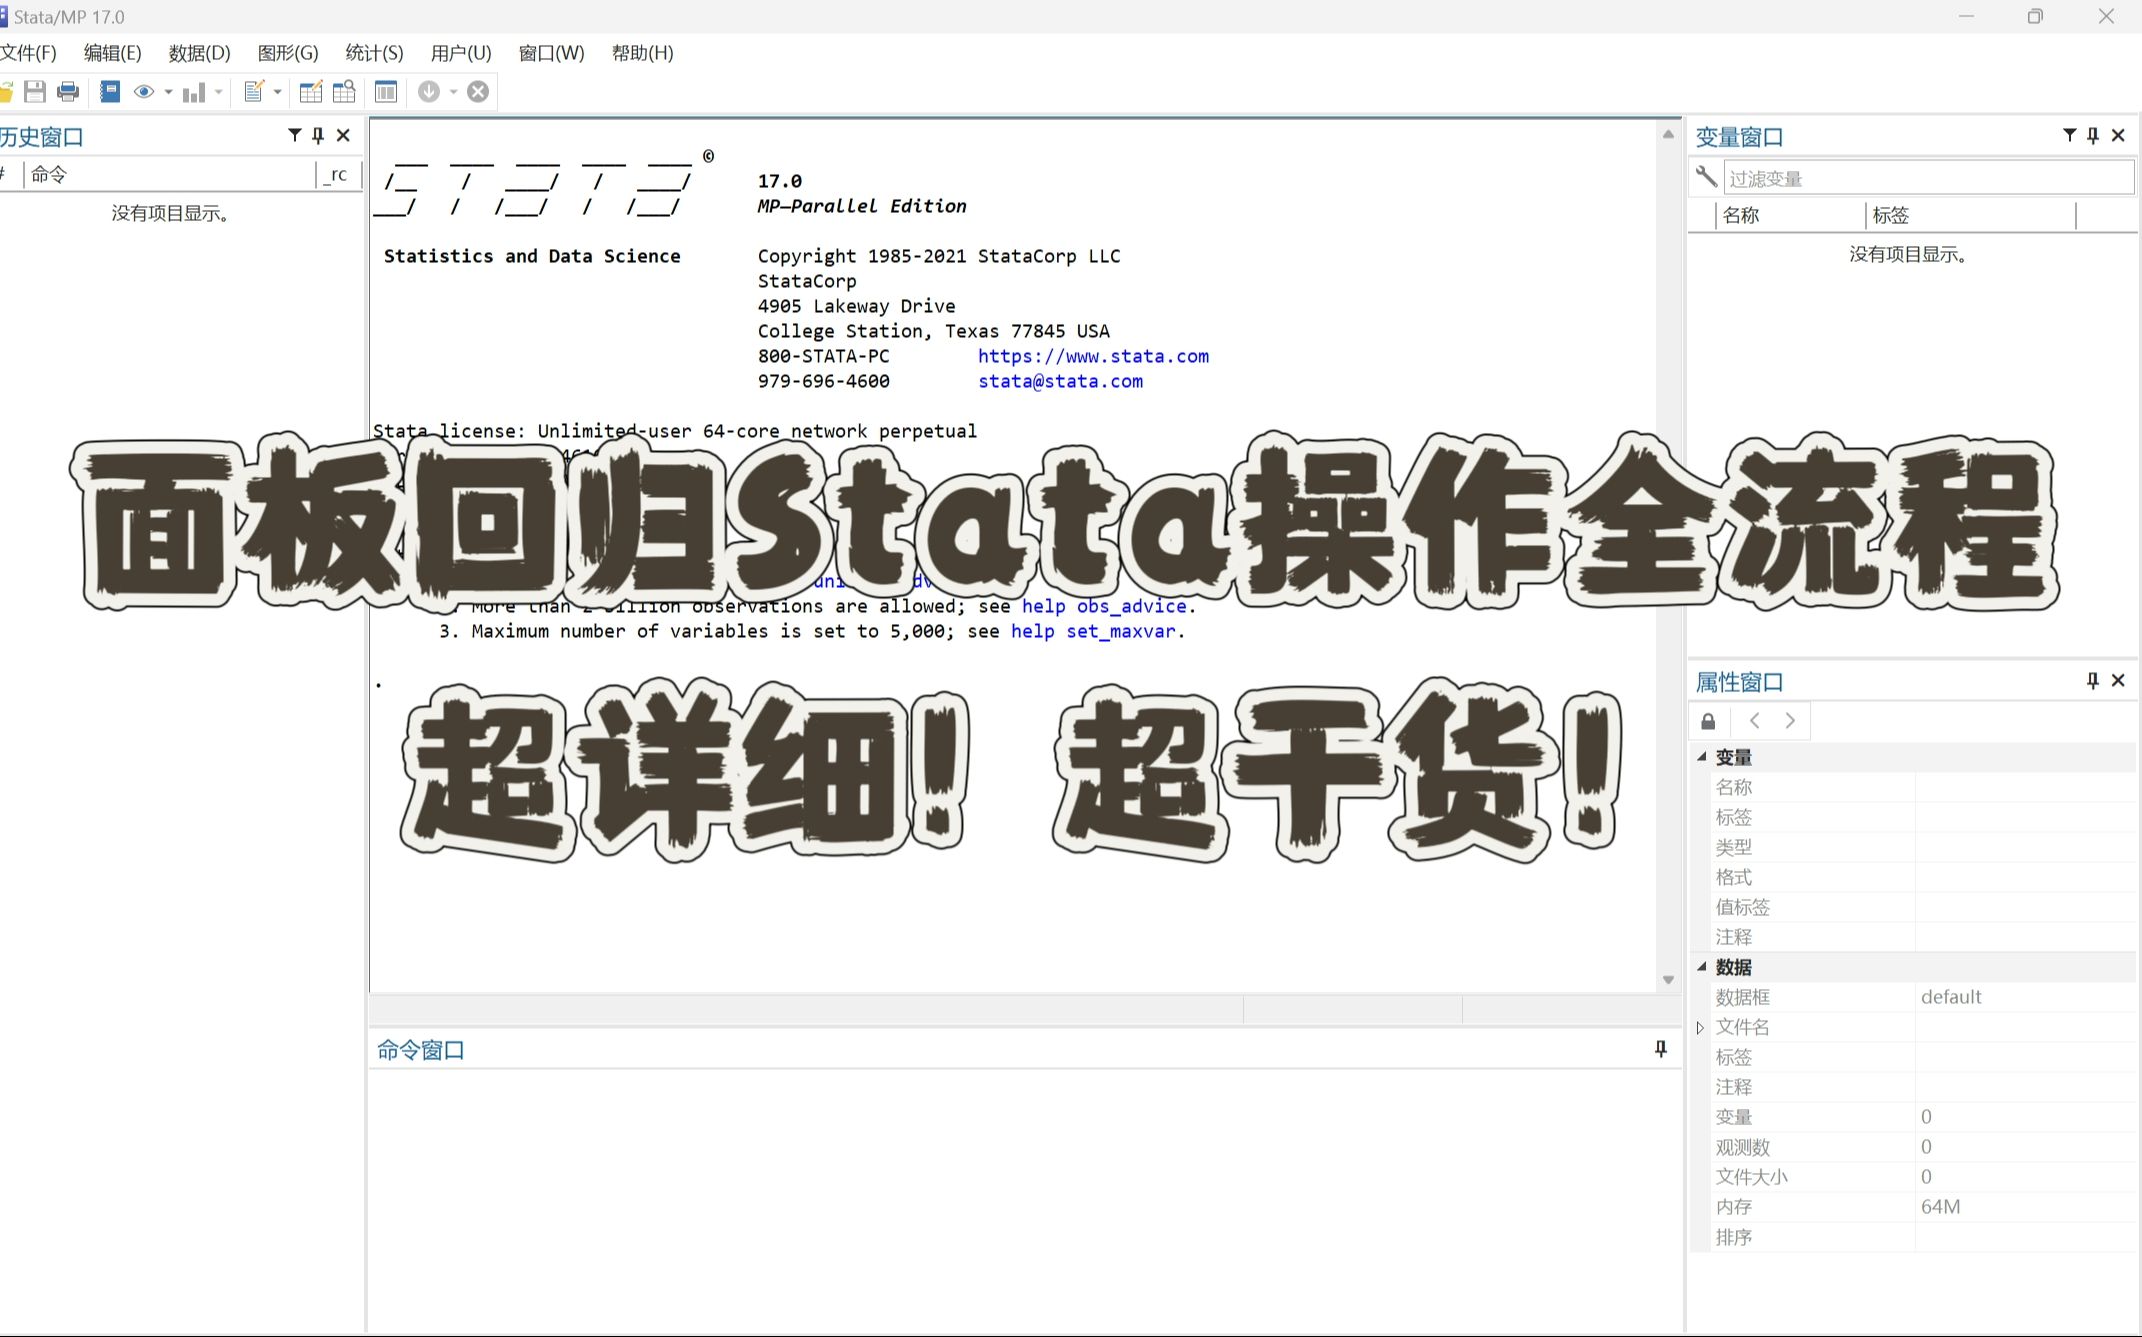Open the Log notebook icon

click(x=110, y=92)
